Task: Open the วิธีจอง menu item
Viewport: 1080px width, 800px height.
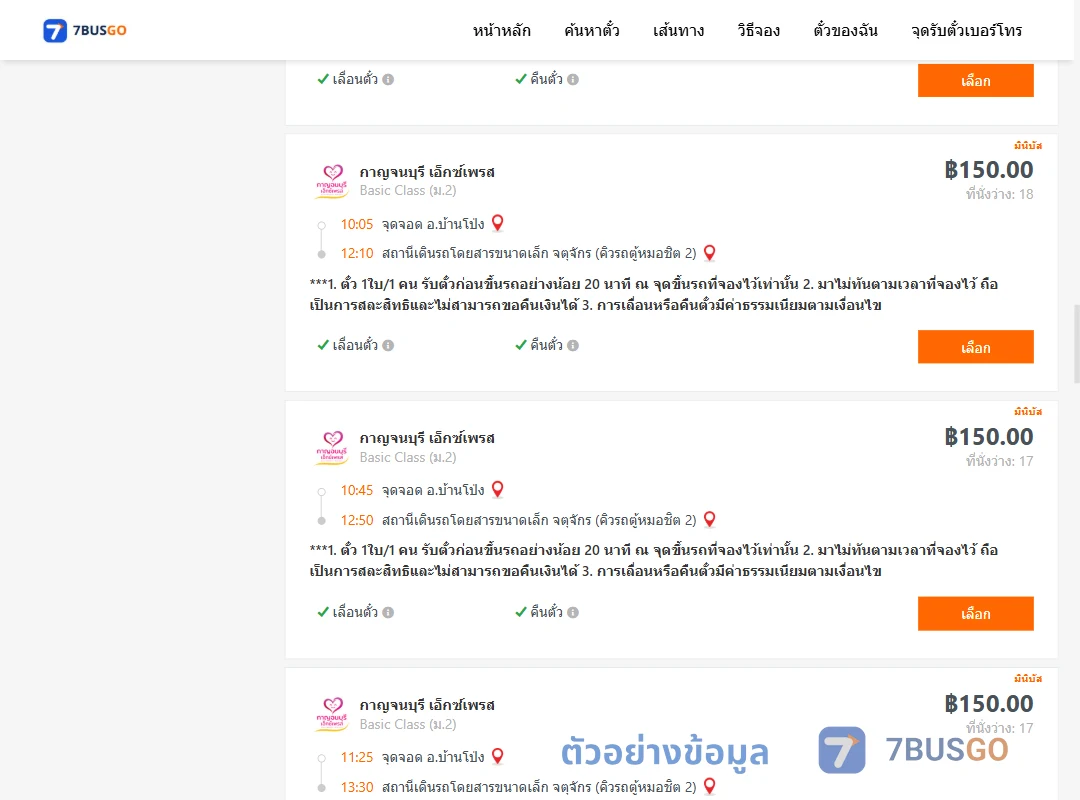Action: click(758, 30)
